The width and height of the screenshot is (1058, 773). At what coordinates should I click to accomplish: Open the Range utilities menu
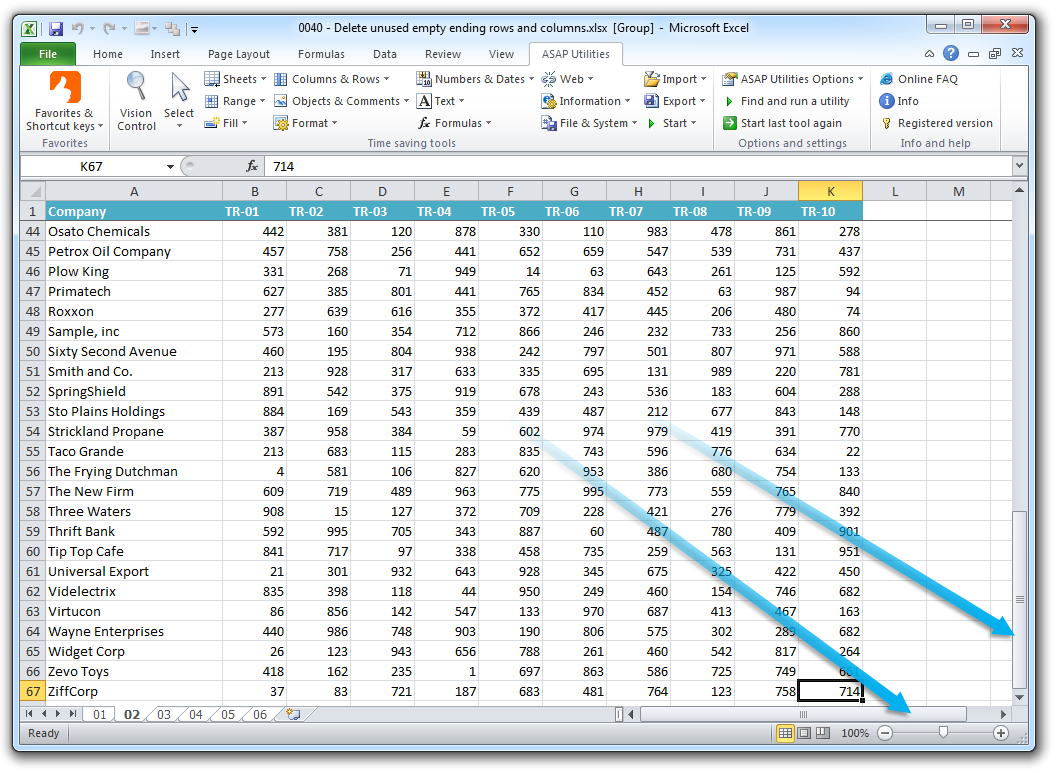235,101
